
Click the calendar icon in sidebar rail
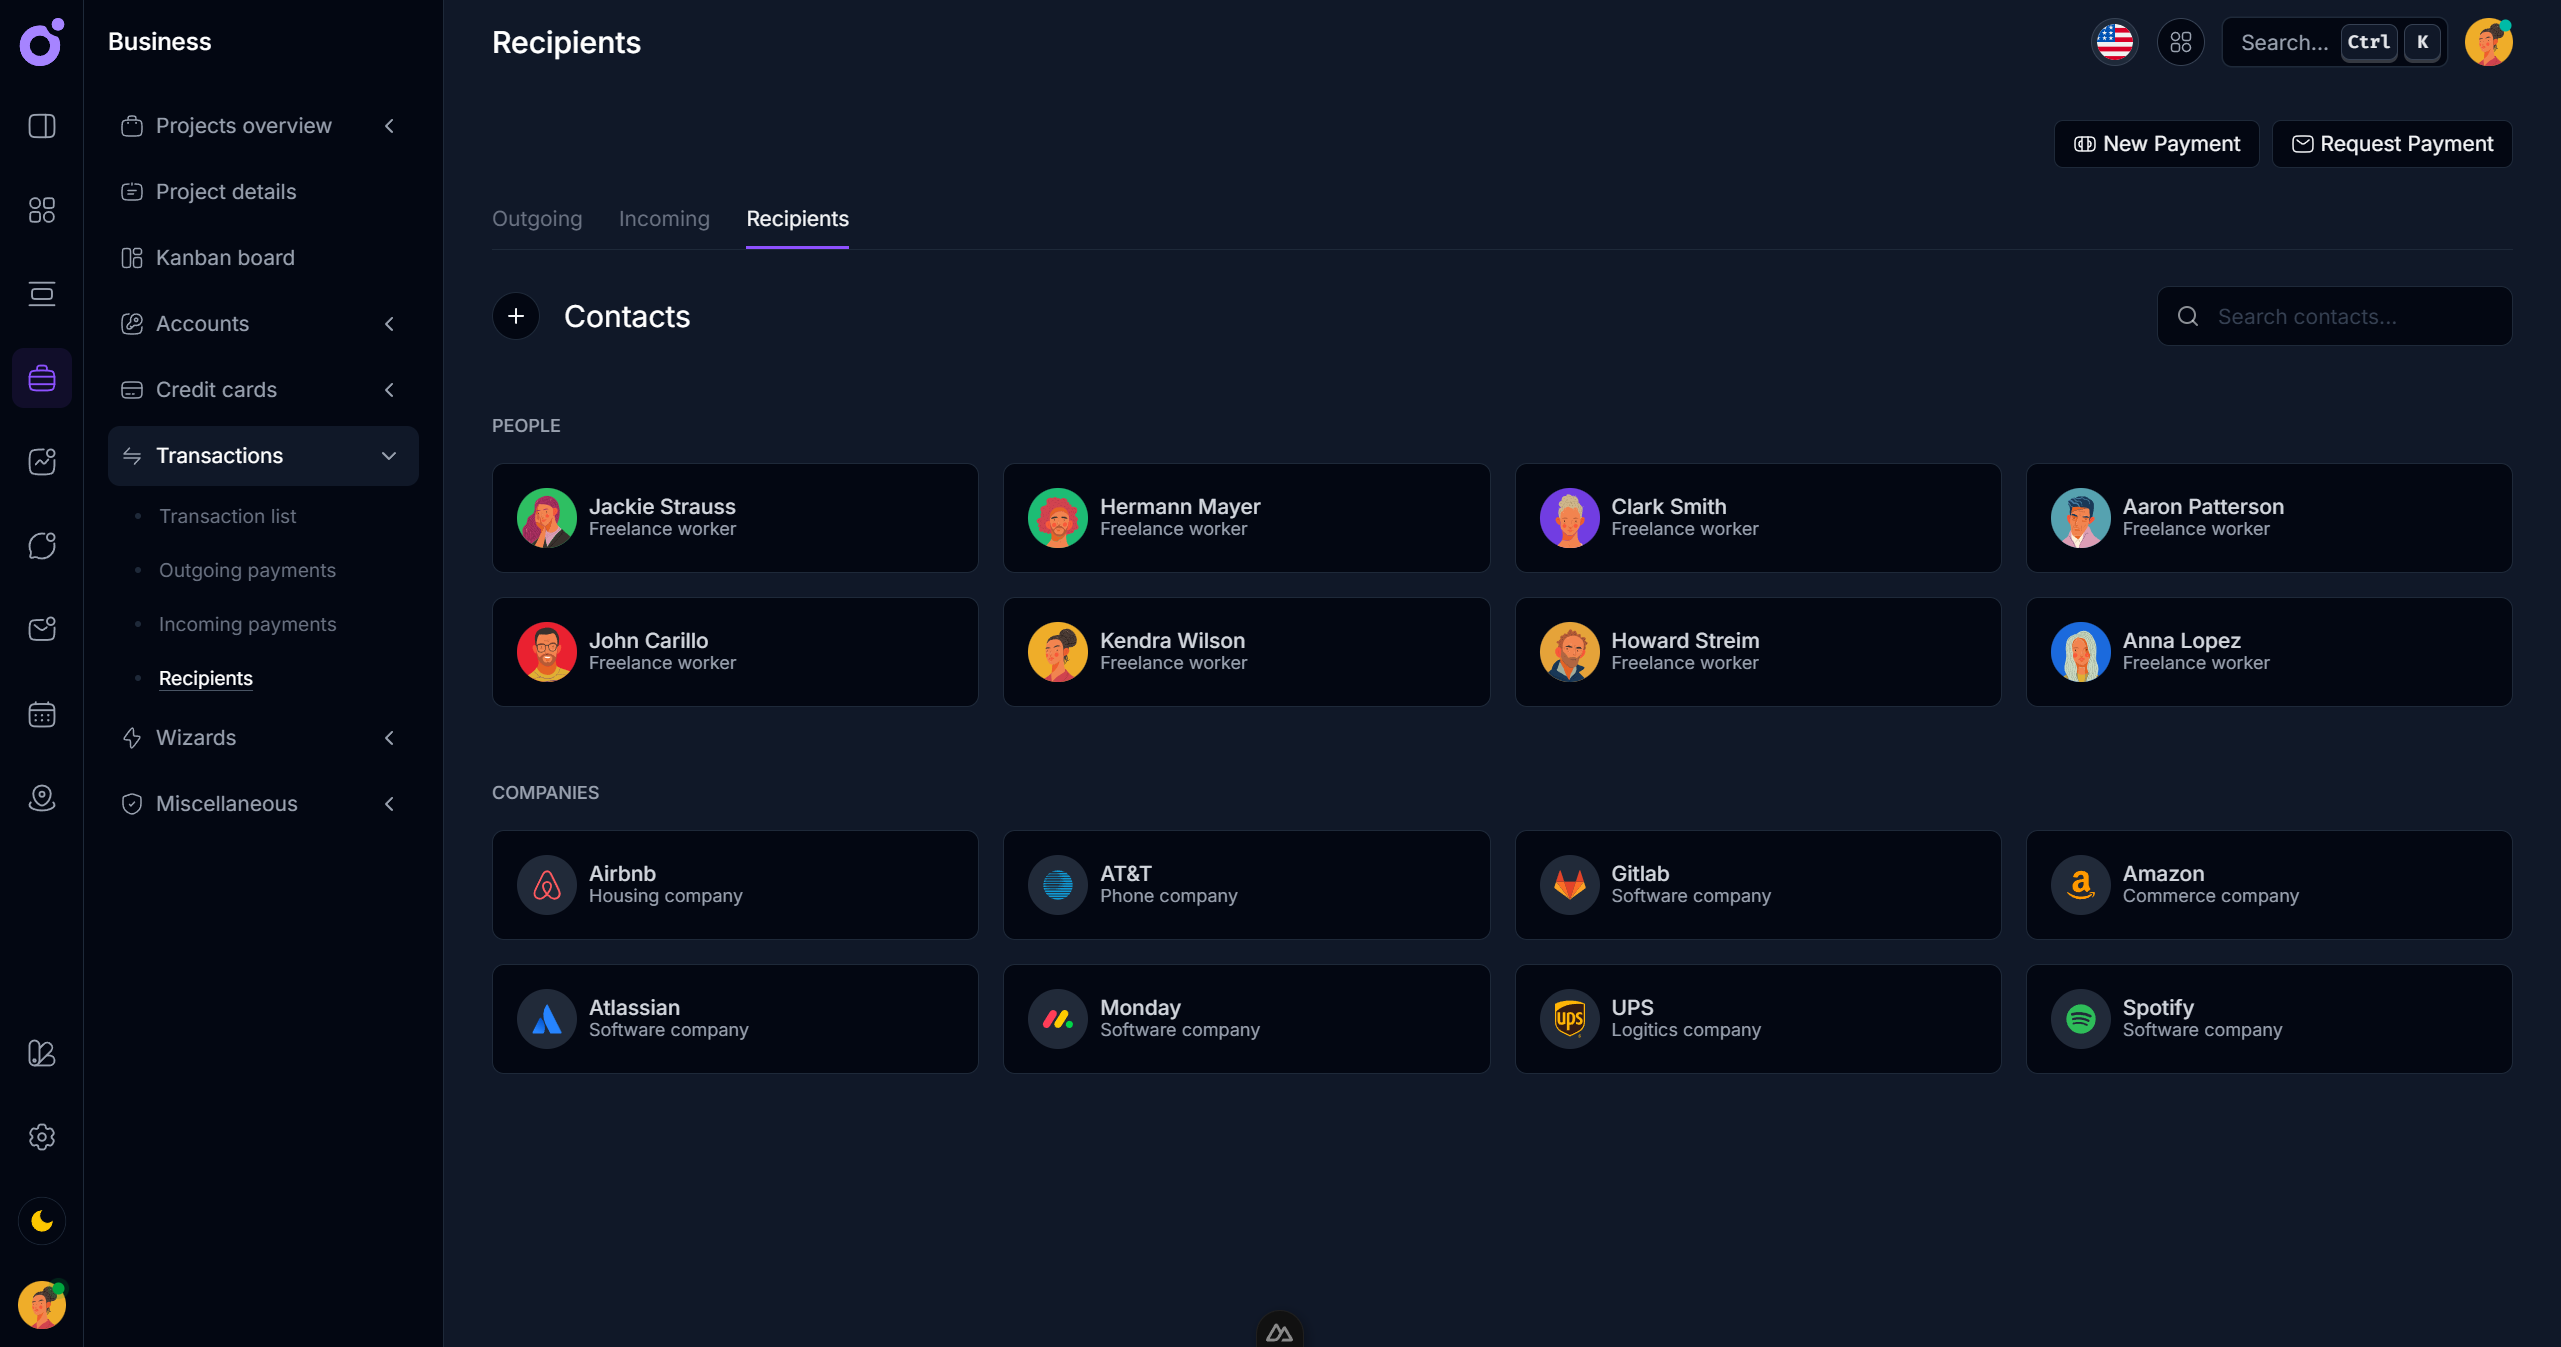point(42,714)
